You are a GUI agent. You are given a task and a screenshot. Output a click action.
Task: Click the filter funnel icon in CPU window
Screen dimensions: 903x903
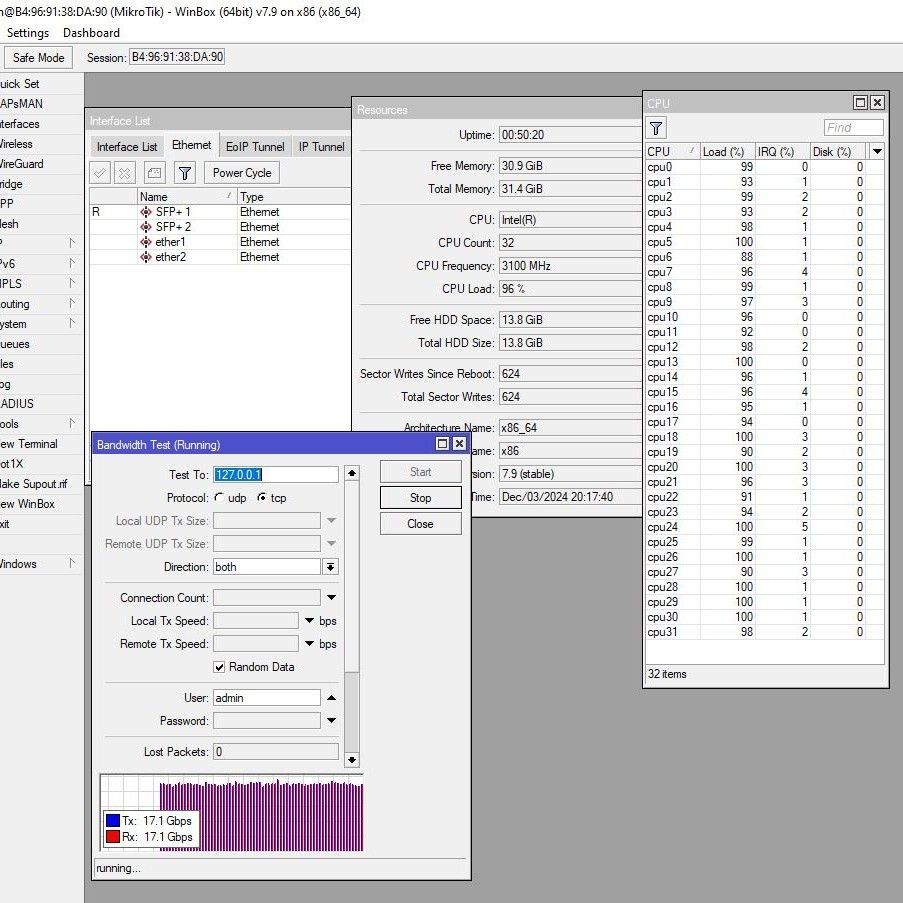[656, 128]
